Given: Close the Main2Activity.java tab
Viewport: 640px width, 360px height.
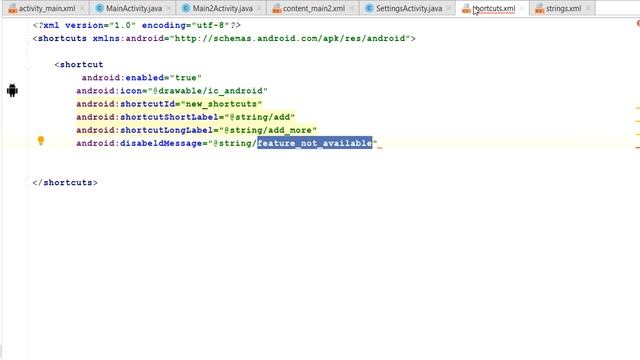Looking at the screenshot, I should (x=259, y=8).
